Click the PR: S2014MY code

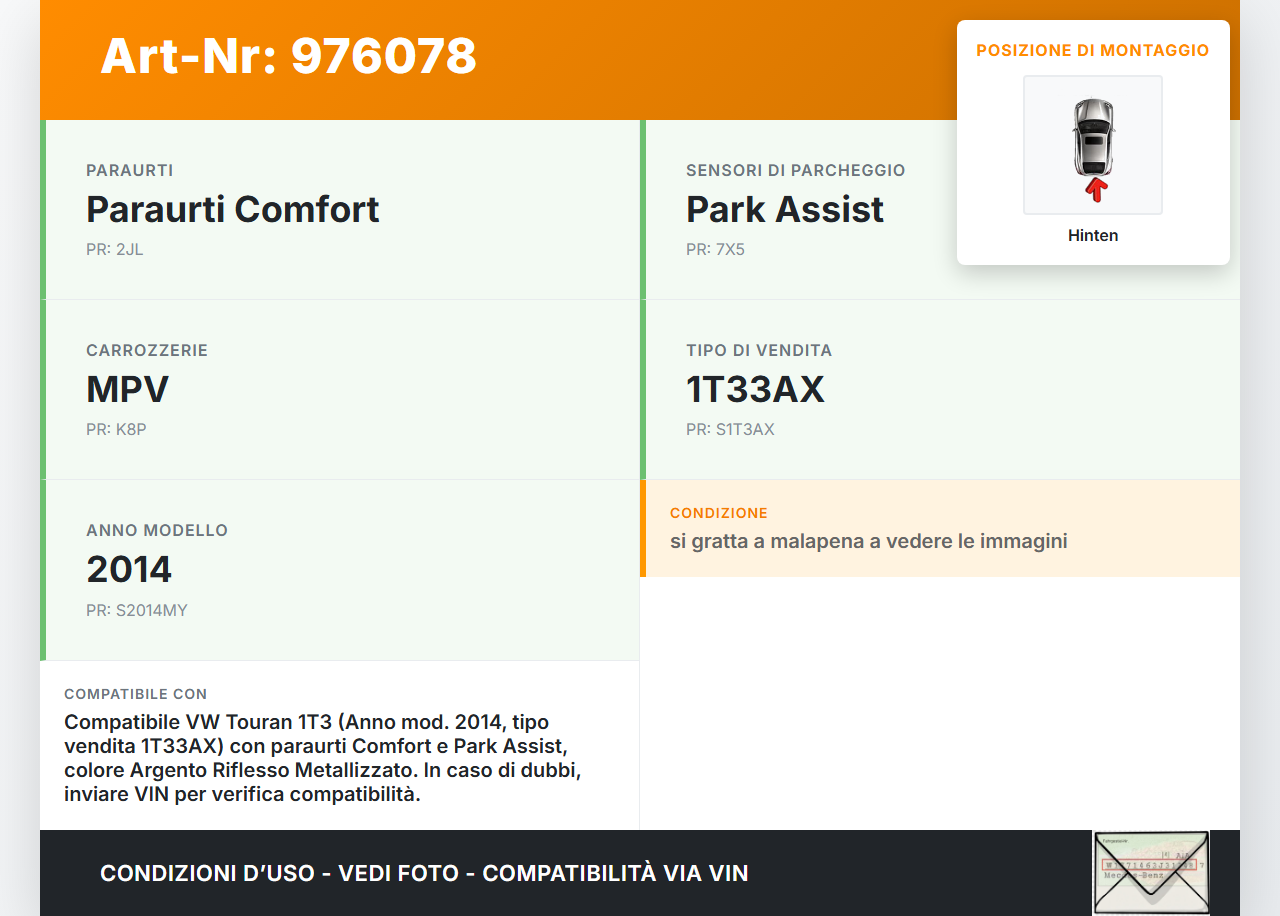(x=137, y=610)
